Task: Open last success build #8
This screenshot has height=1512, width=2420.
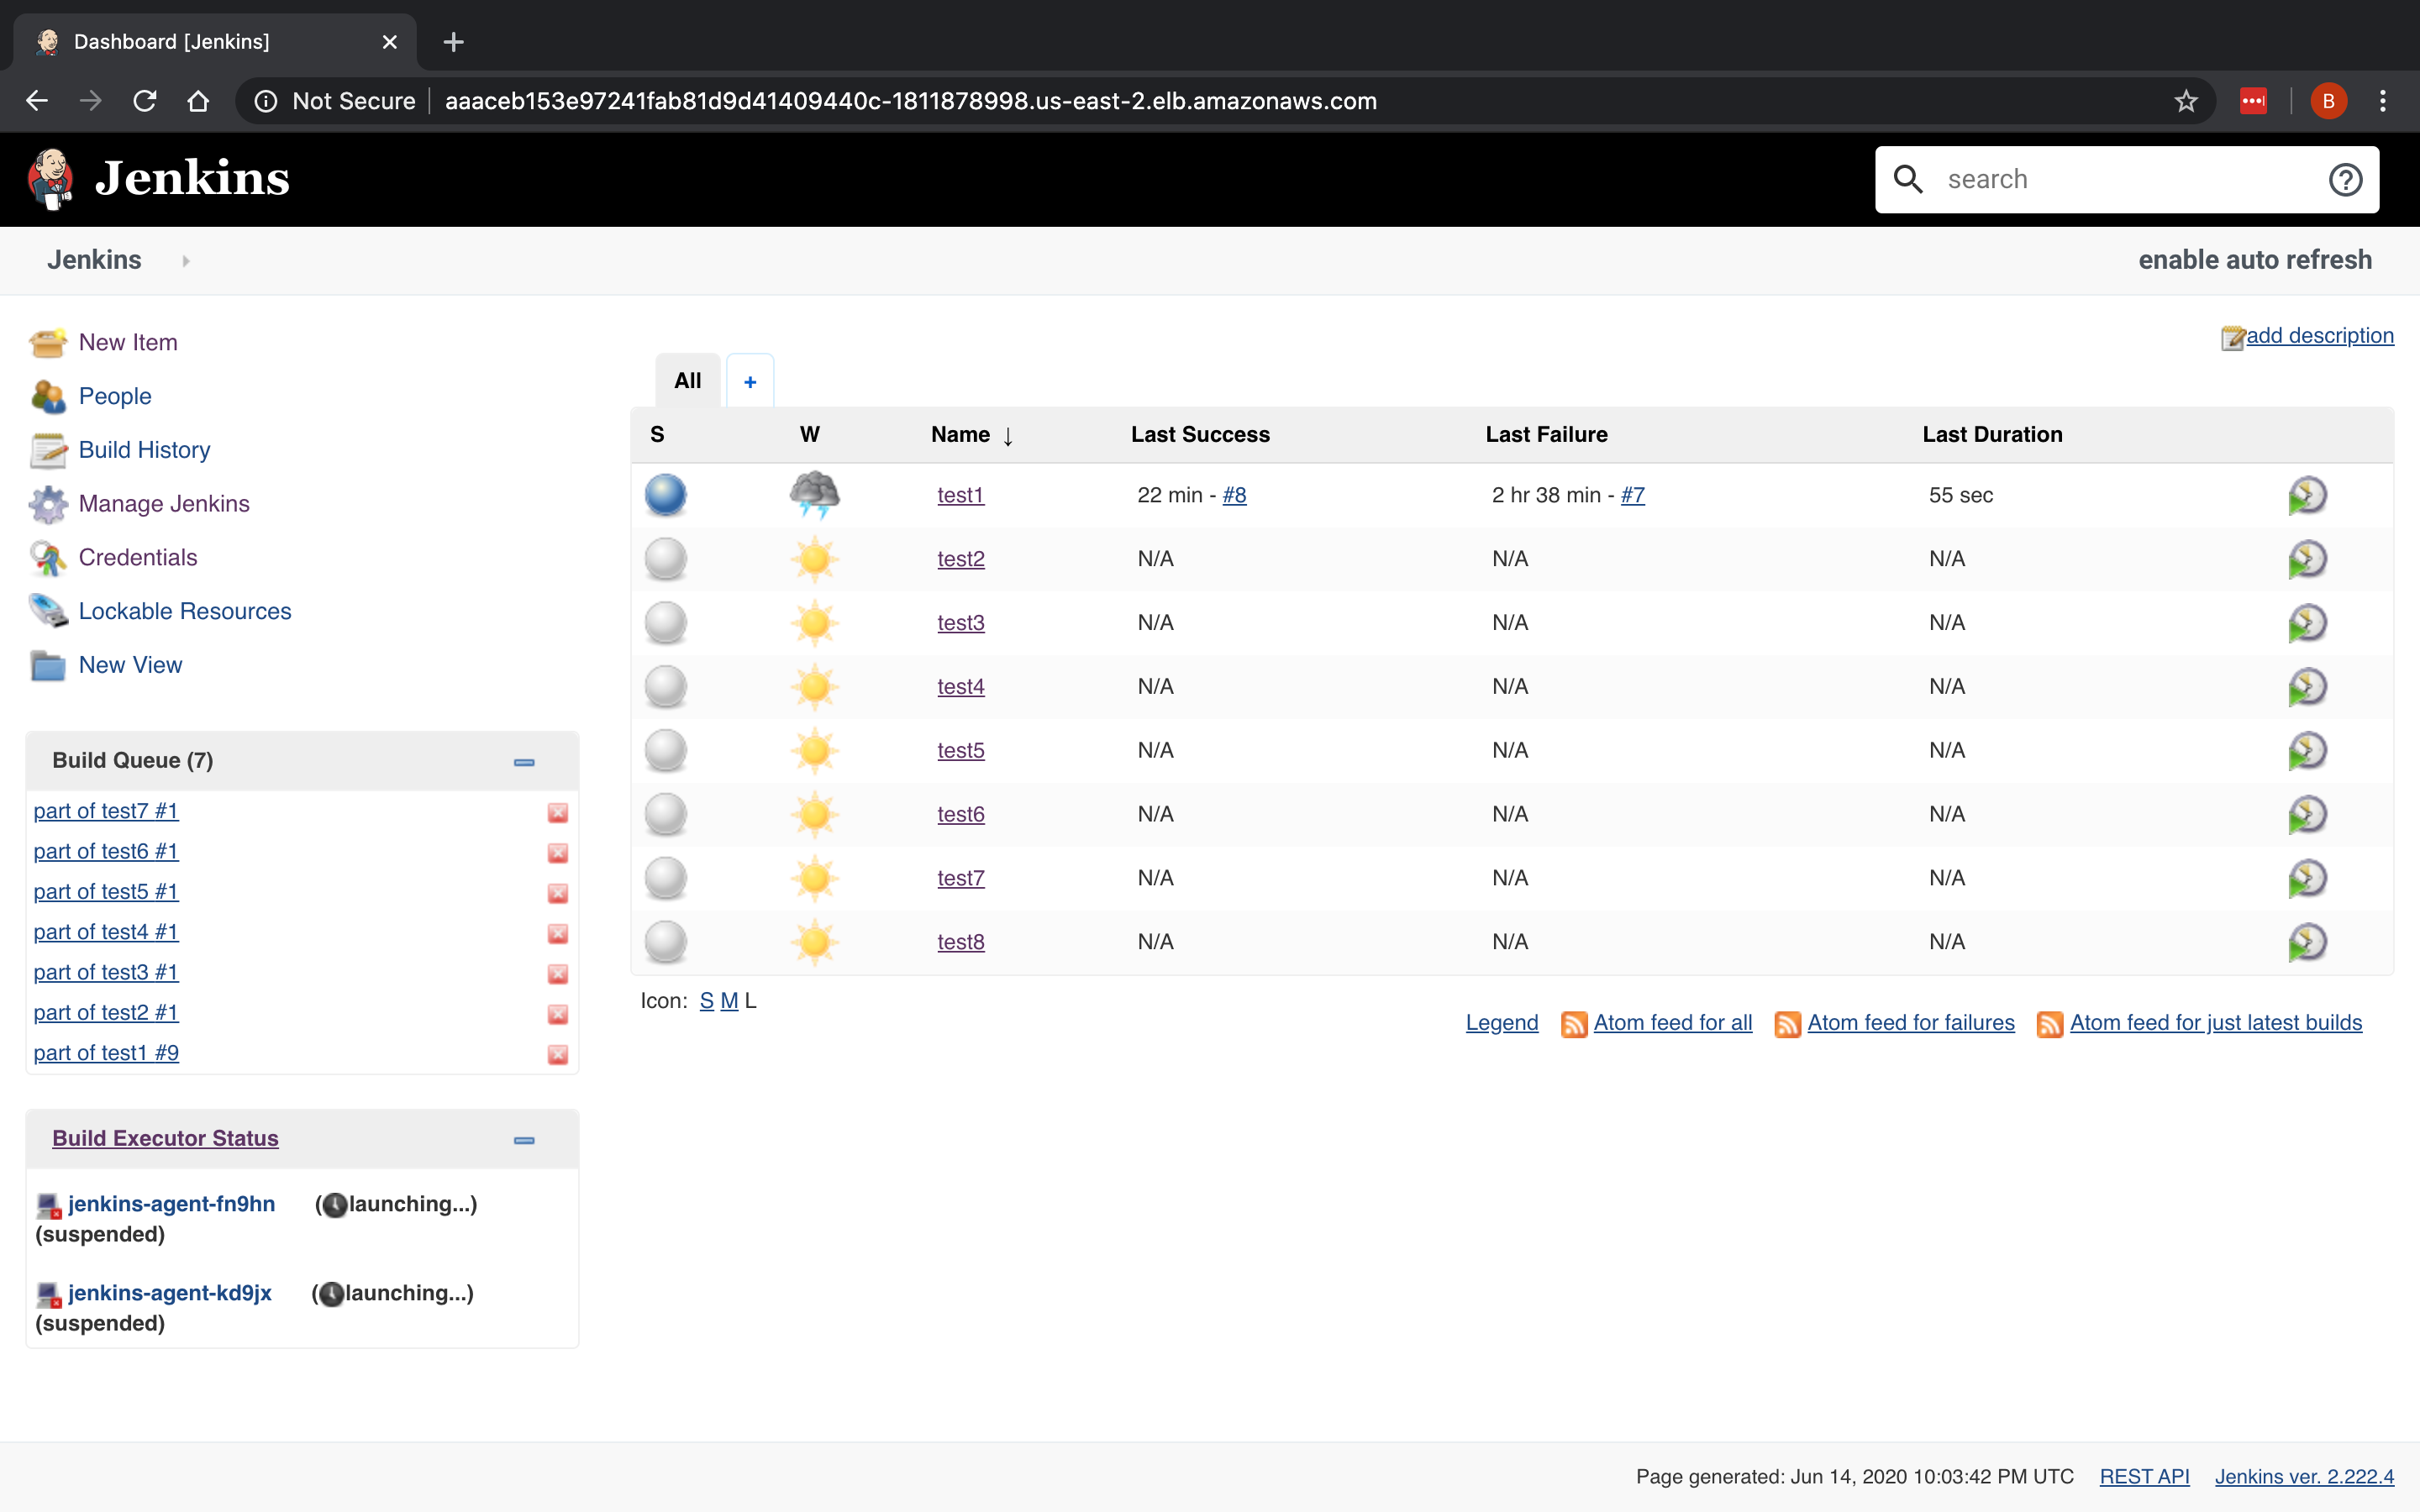Action: click(1234, 495)
